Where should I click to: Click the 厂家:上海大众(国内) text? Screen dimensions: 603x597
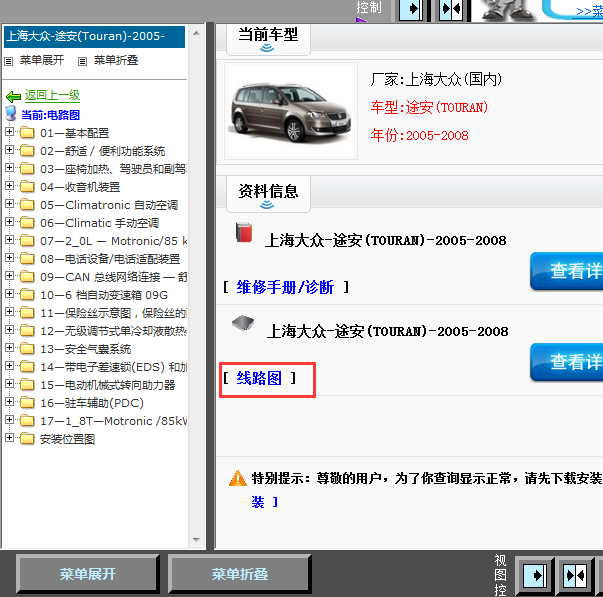pyautogui.click(x=436, y=80)
